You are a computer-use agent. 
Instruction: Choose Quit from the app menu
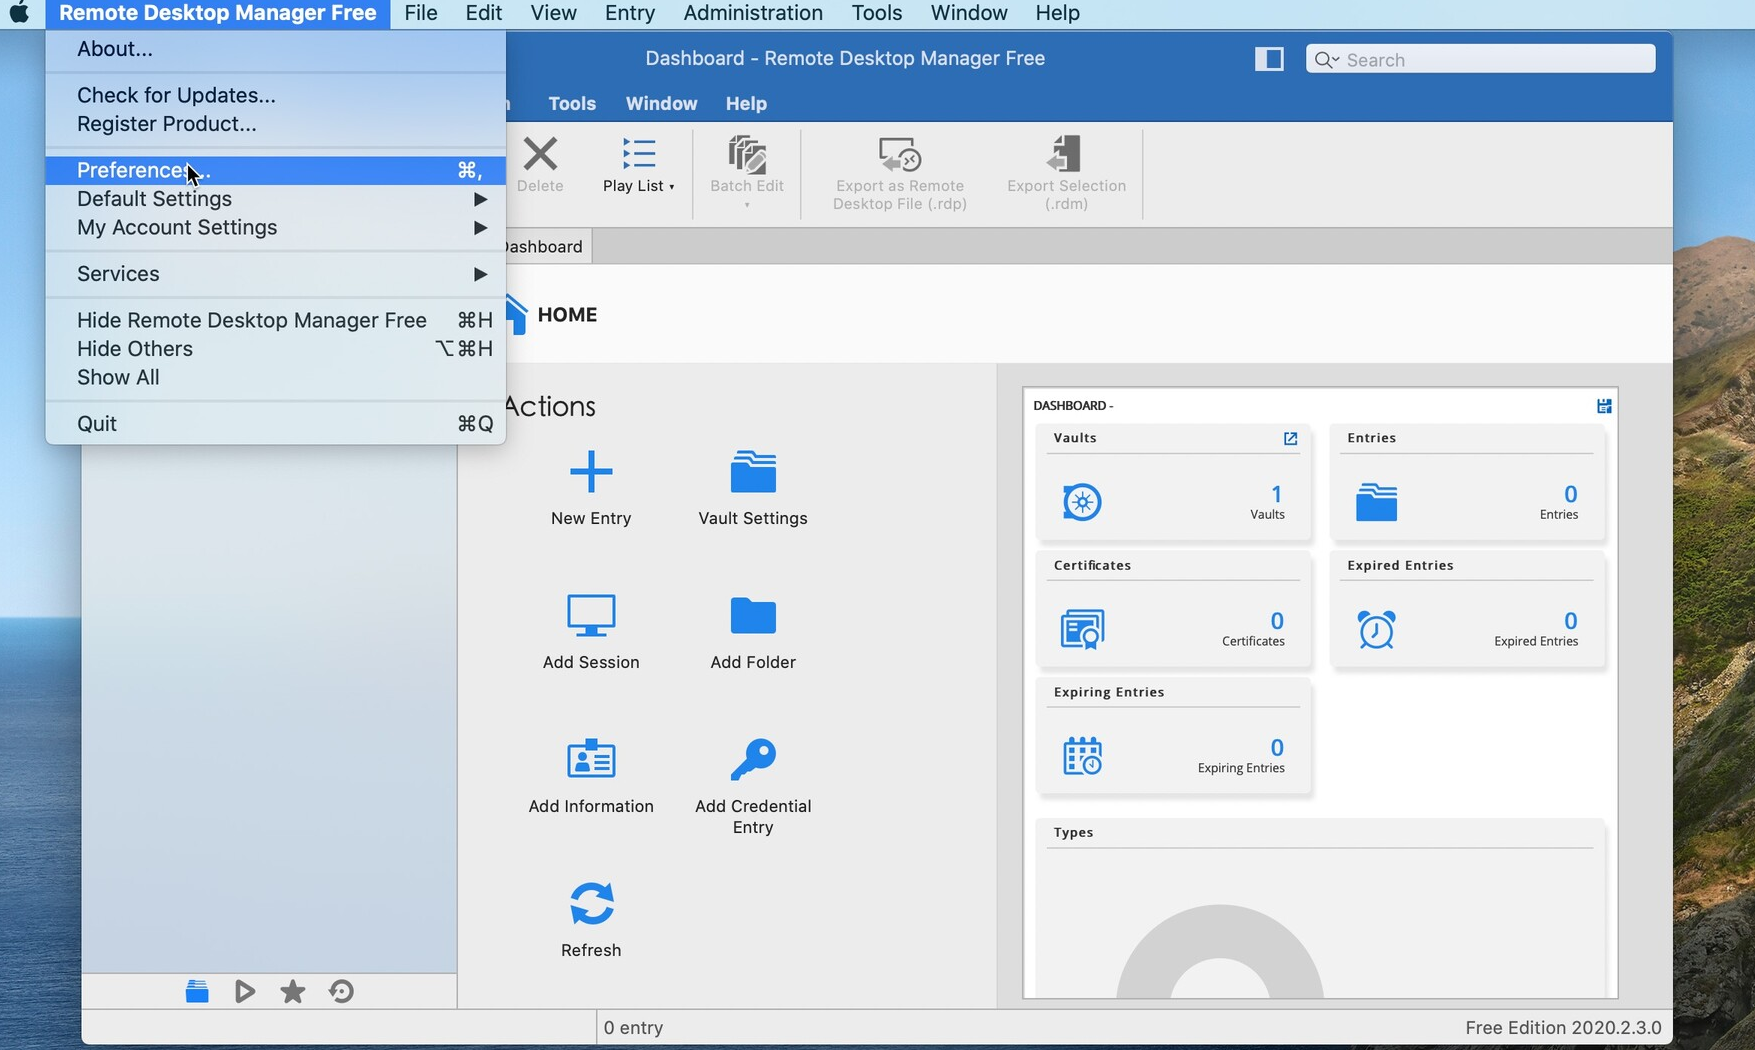coord(275,424)
